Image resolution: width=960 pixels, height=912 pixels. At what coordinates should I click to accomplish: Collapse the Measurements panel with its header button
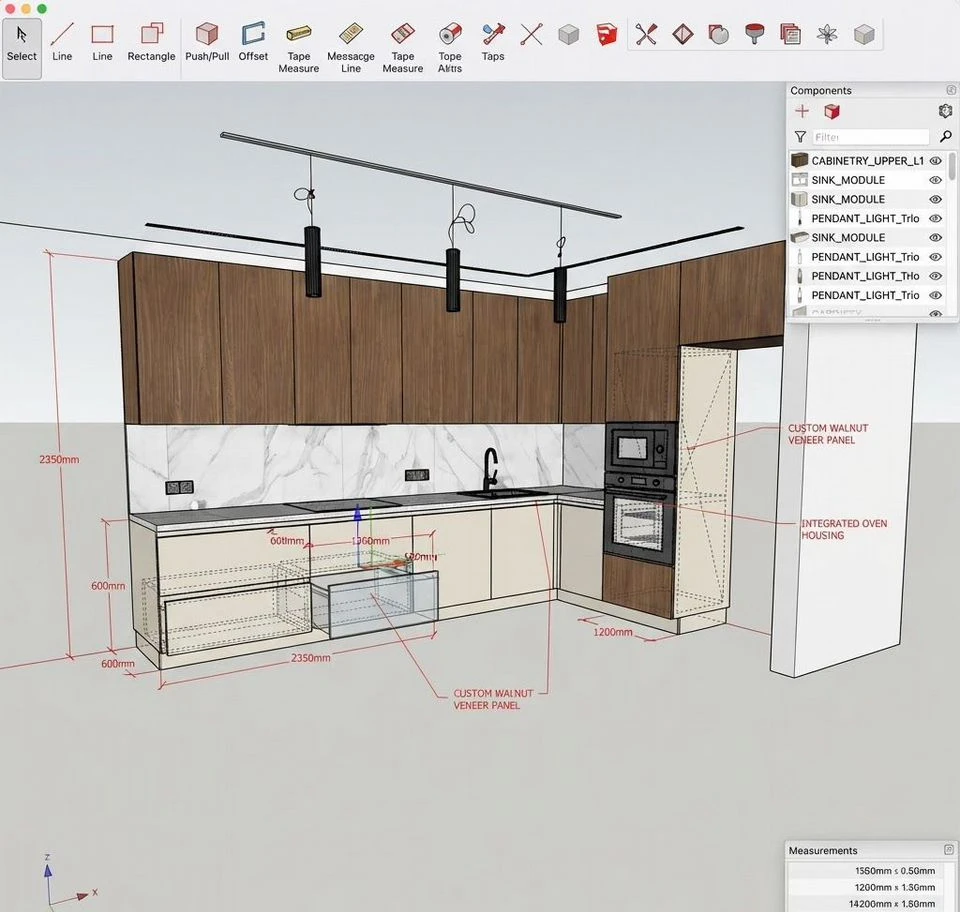(x=949, y=850)
